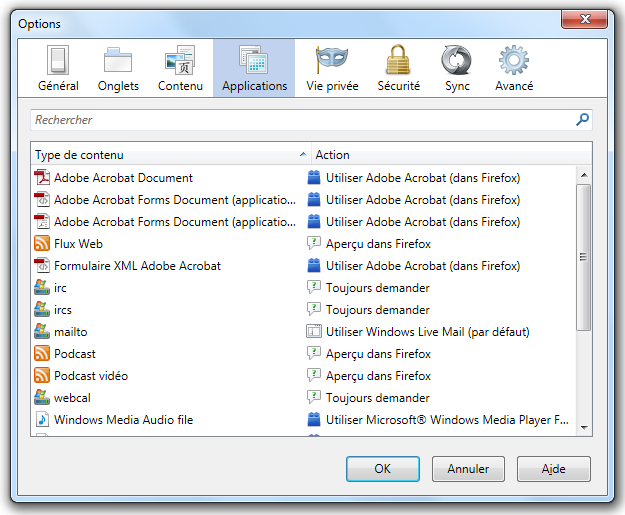Click the search magnifier icon
625x515 pixels.
pos(582,120)
